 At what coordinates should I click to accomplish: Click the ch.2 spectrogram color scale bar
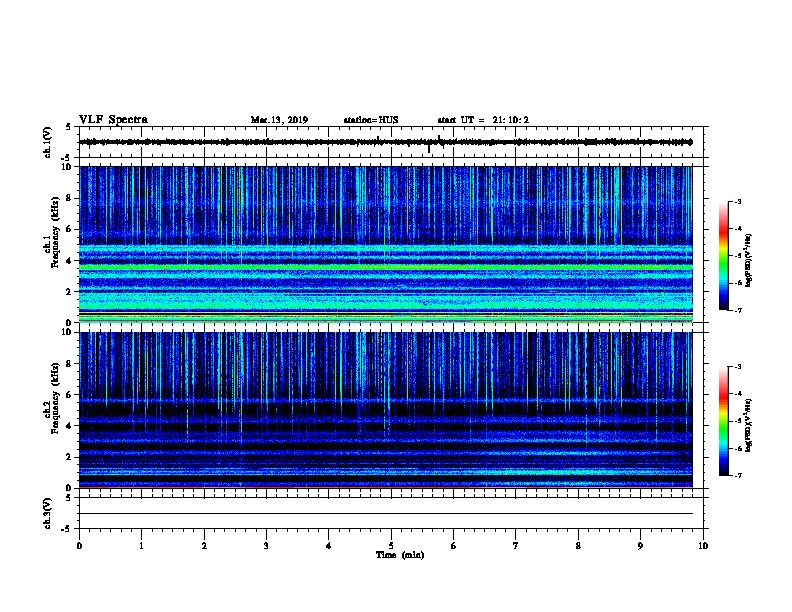(723, 421)
